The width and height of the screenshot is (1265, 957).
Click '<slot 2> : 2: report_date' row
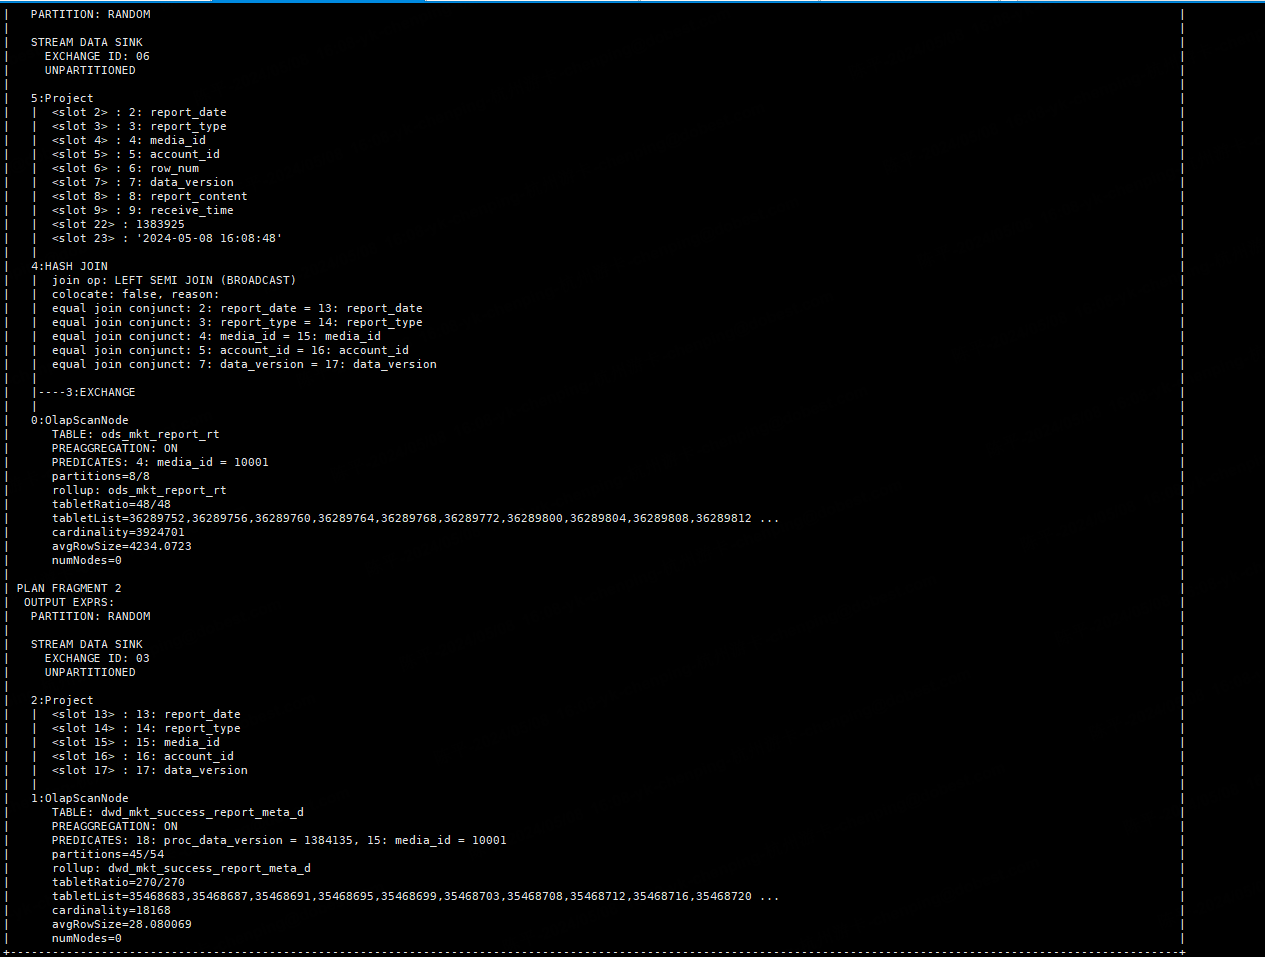(139, 112)
